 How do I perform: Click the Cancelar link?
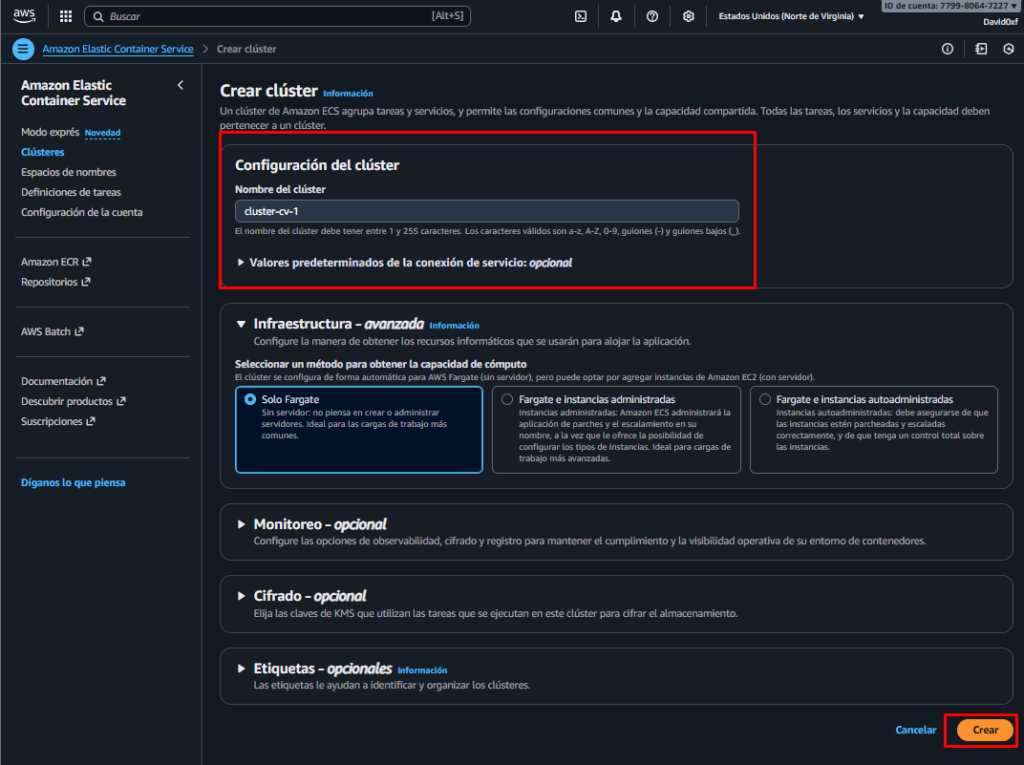915,730
